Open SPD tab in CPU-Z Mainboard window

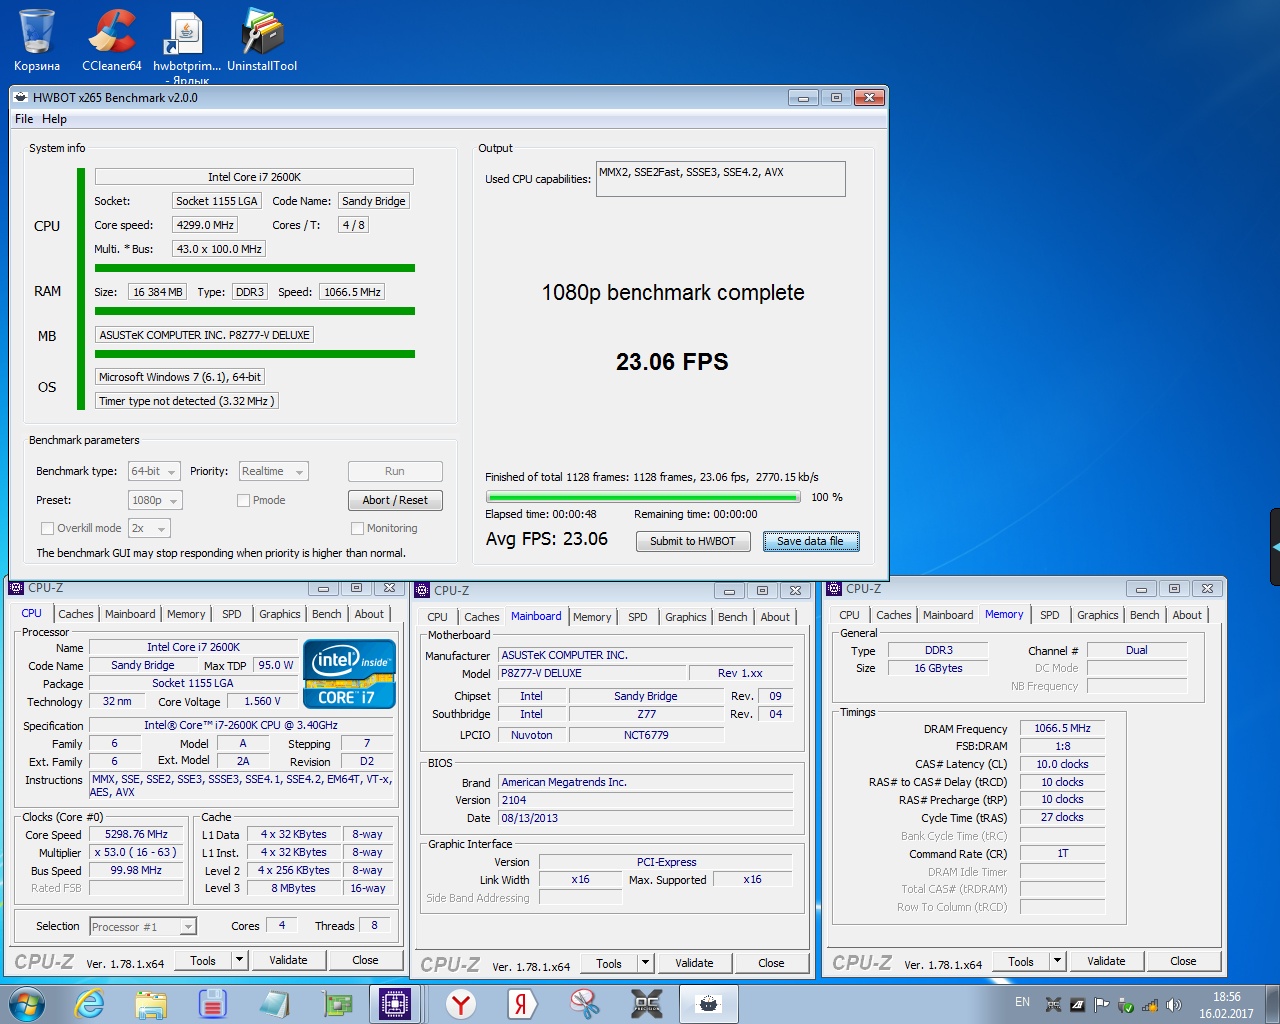coord(638,617)
